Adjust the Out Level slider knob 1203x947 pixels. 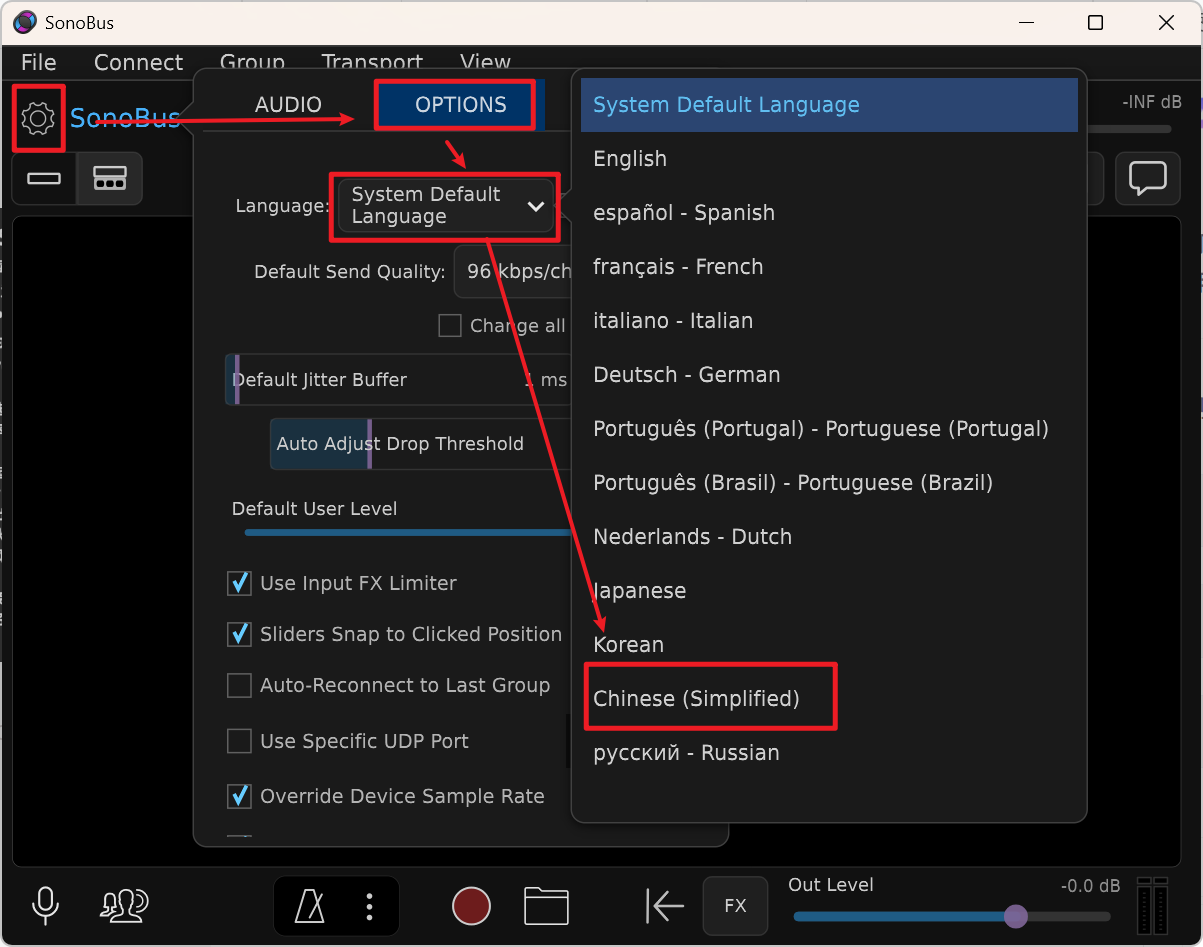point(1015,916)
